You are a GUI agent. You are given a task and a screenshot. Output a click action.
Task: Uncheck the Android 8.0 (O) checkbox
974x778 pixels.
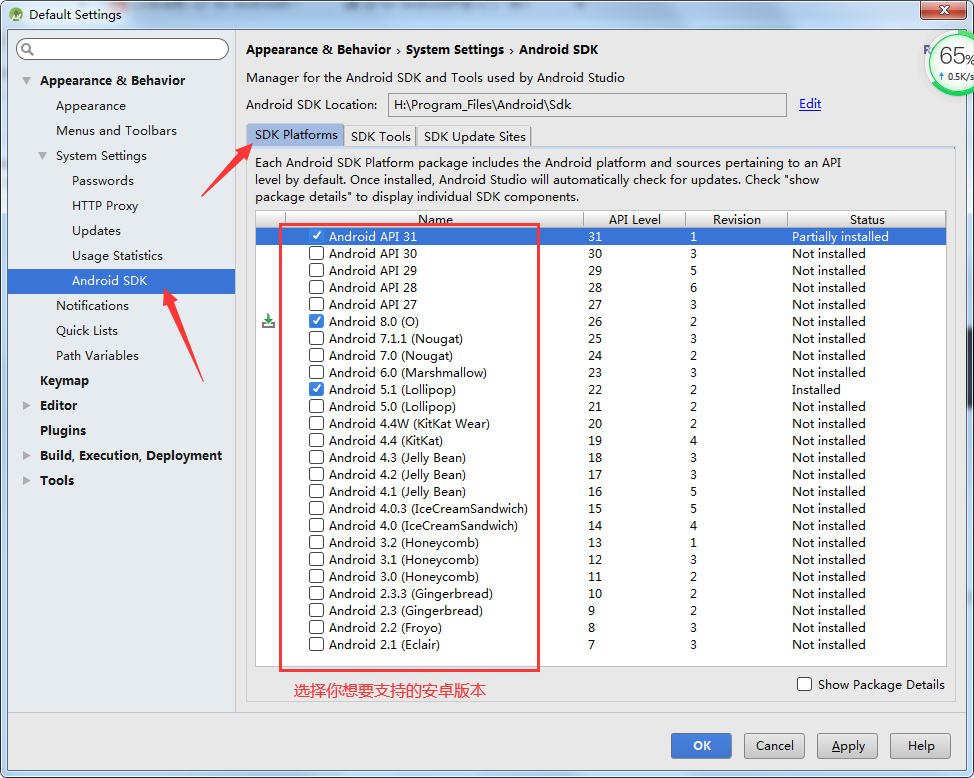pos(316,321)
